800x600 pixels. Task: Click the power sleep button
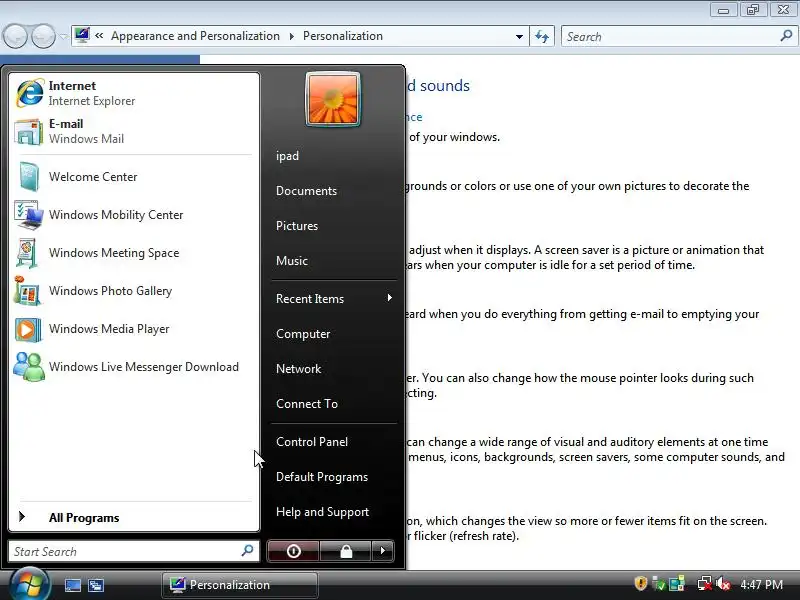pyautogui.click(x=293, y=551)
